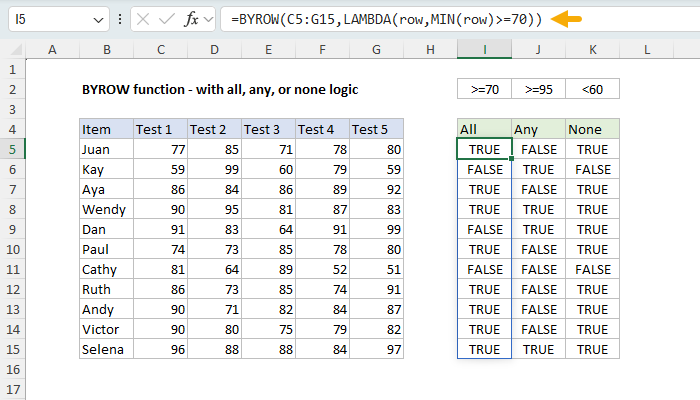Select the cell with name 'Cathy'

click(x=107, y=269)
